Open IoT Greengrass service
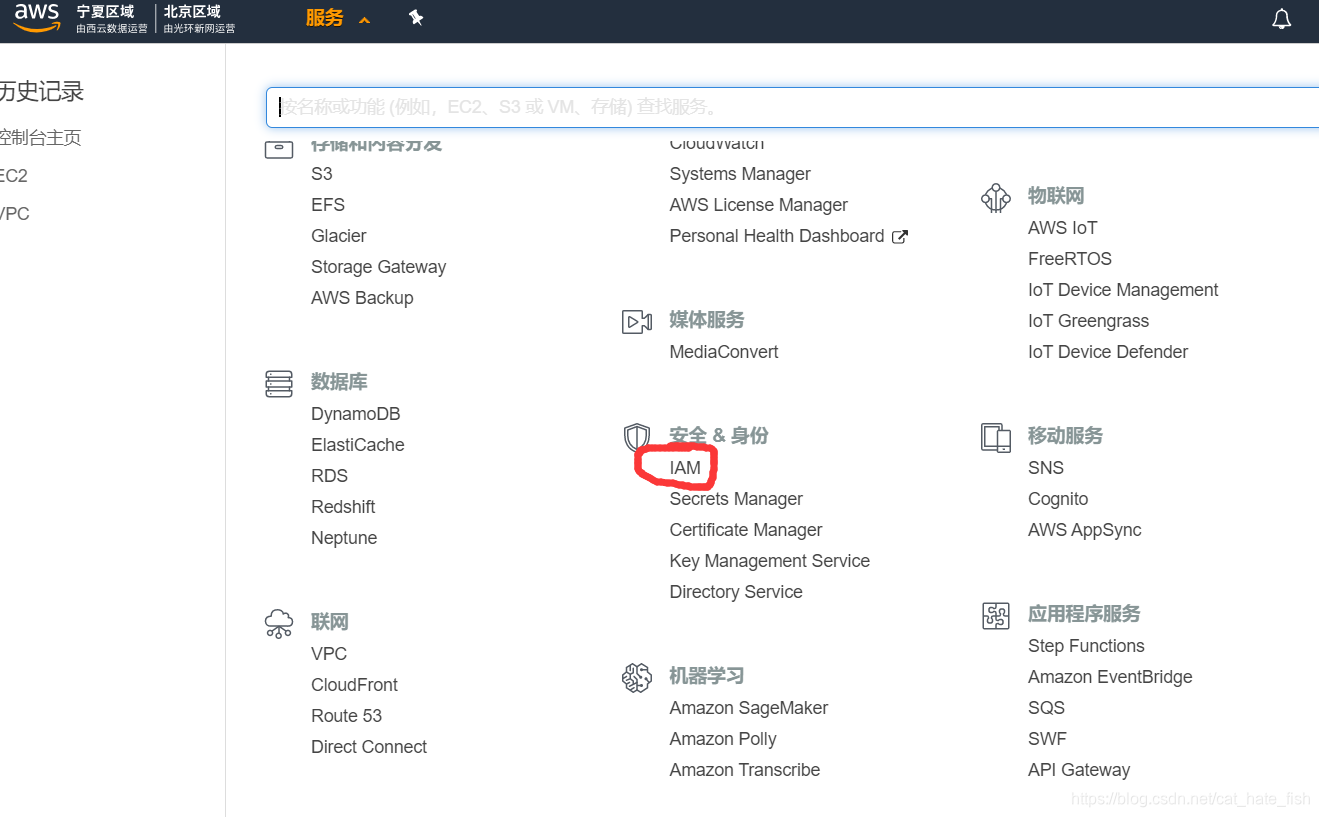The width and height of the screenshot is (1319, 817). [1088, 321]
